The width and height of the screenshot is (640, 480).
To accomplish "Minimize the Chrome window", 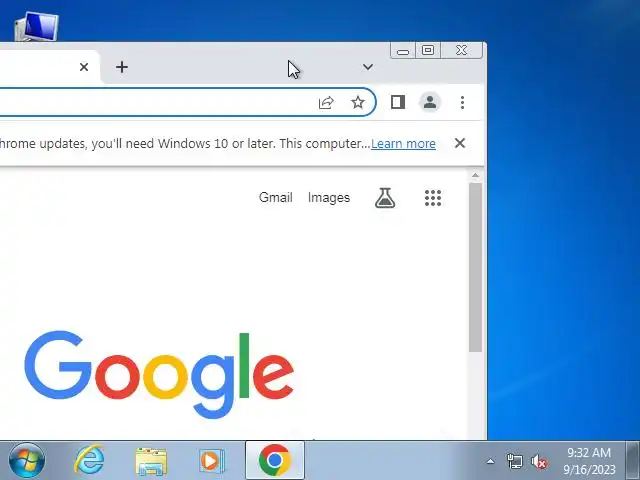I will [403, 51].
